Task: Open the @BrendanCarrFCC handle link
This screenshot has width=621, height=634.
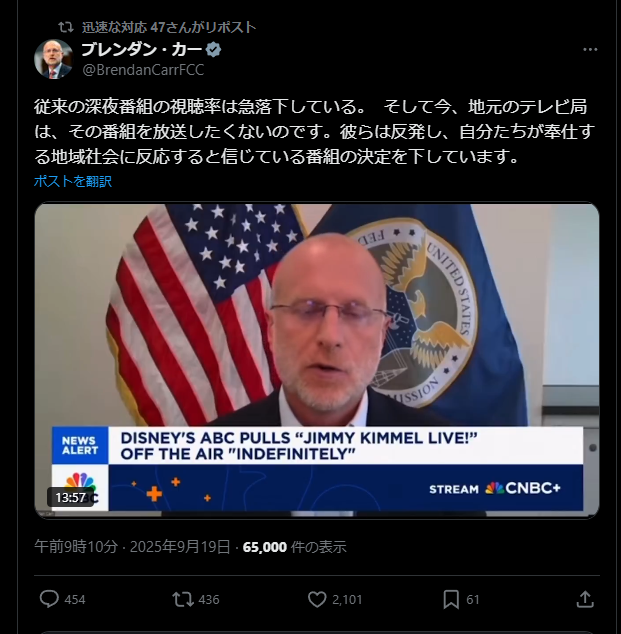Action: pos(143,70)
